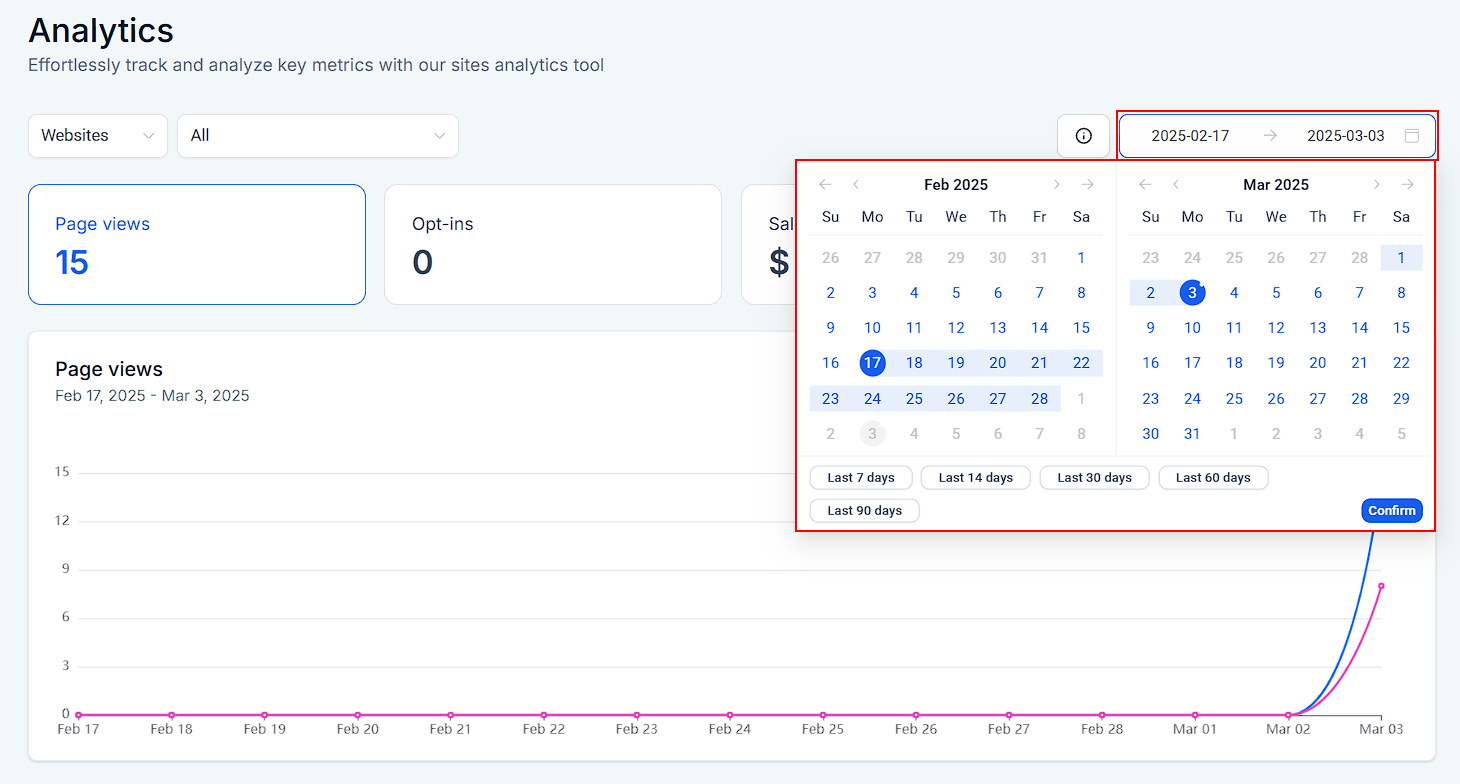1460x784 pixels.
Task: Open the Websites dropdown
Action: click(98, 136)
